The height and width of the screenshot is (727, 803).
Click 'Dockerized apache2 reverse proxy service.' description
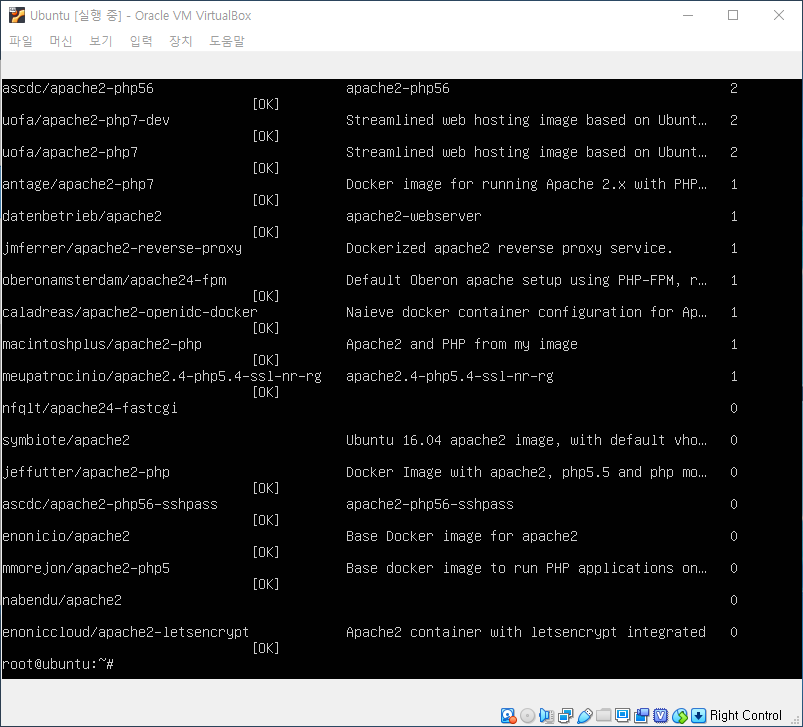[510, 248]
